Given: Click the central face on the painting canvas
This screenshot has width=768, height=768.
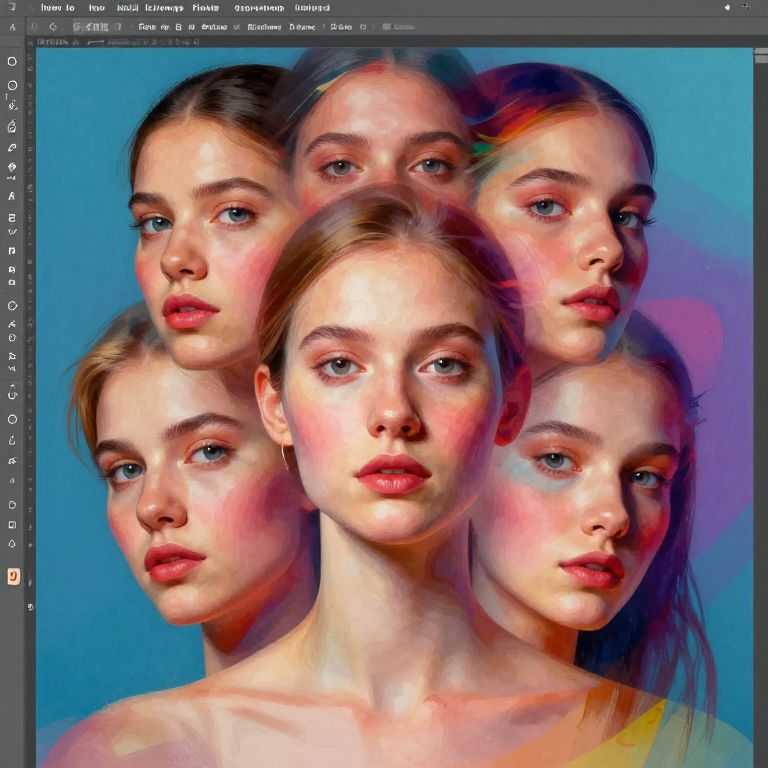Looking at the screenshot, I should pos(390,400).
